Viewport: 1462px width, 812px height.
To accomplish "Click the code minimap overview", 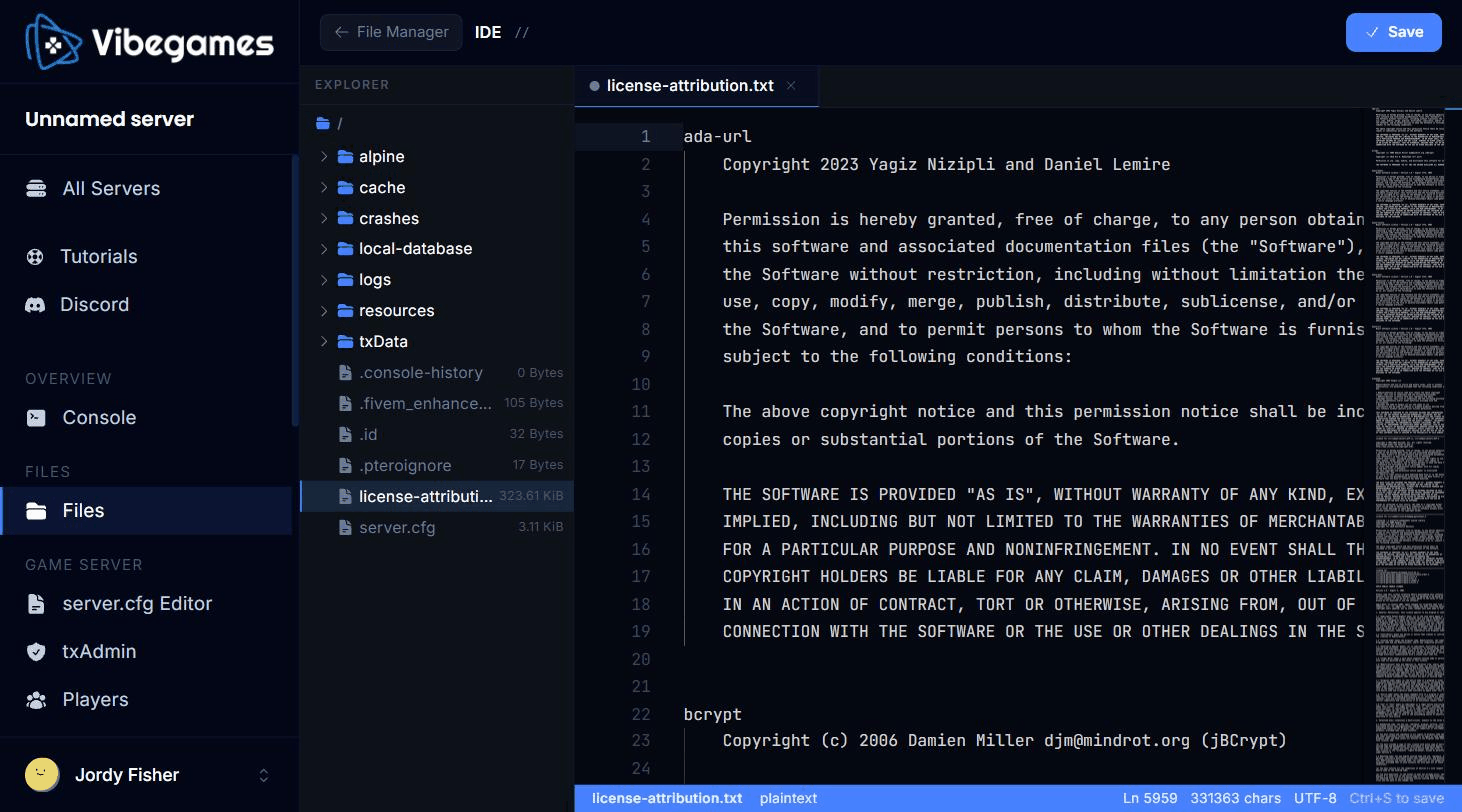I will coord(1408,446).
